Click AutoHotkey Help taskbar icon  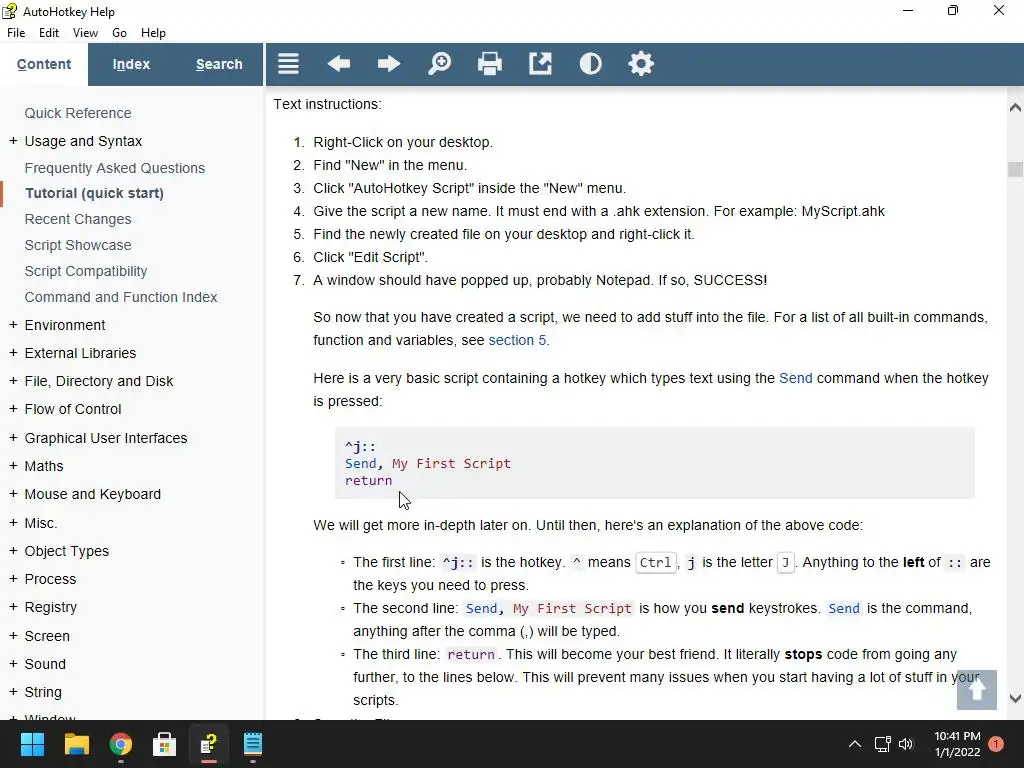point(208,744)
